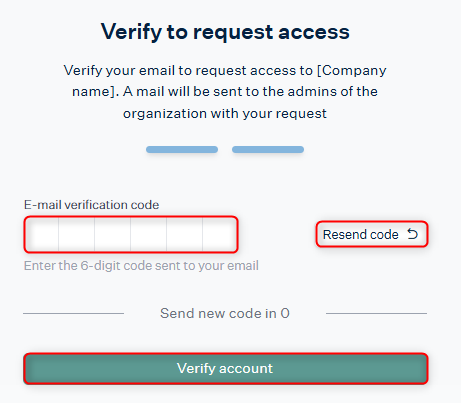Click the [Company name] description paragraph
Image resolution: width=461 pixels, height=403 pixels.
[x=225, y=92]
